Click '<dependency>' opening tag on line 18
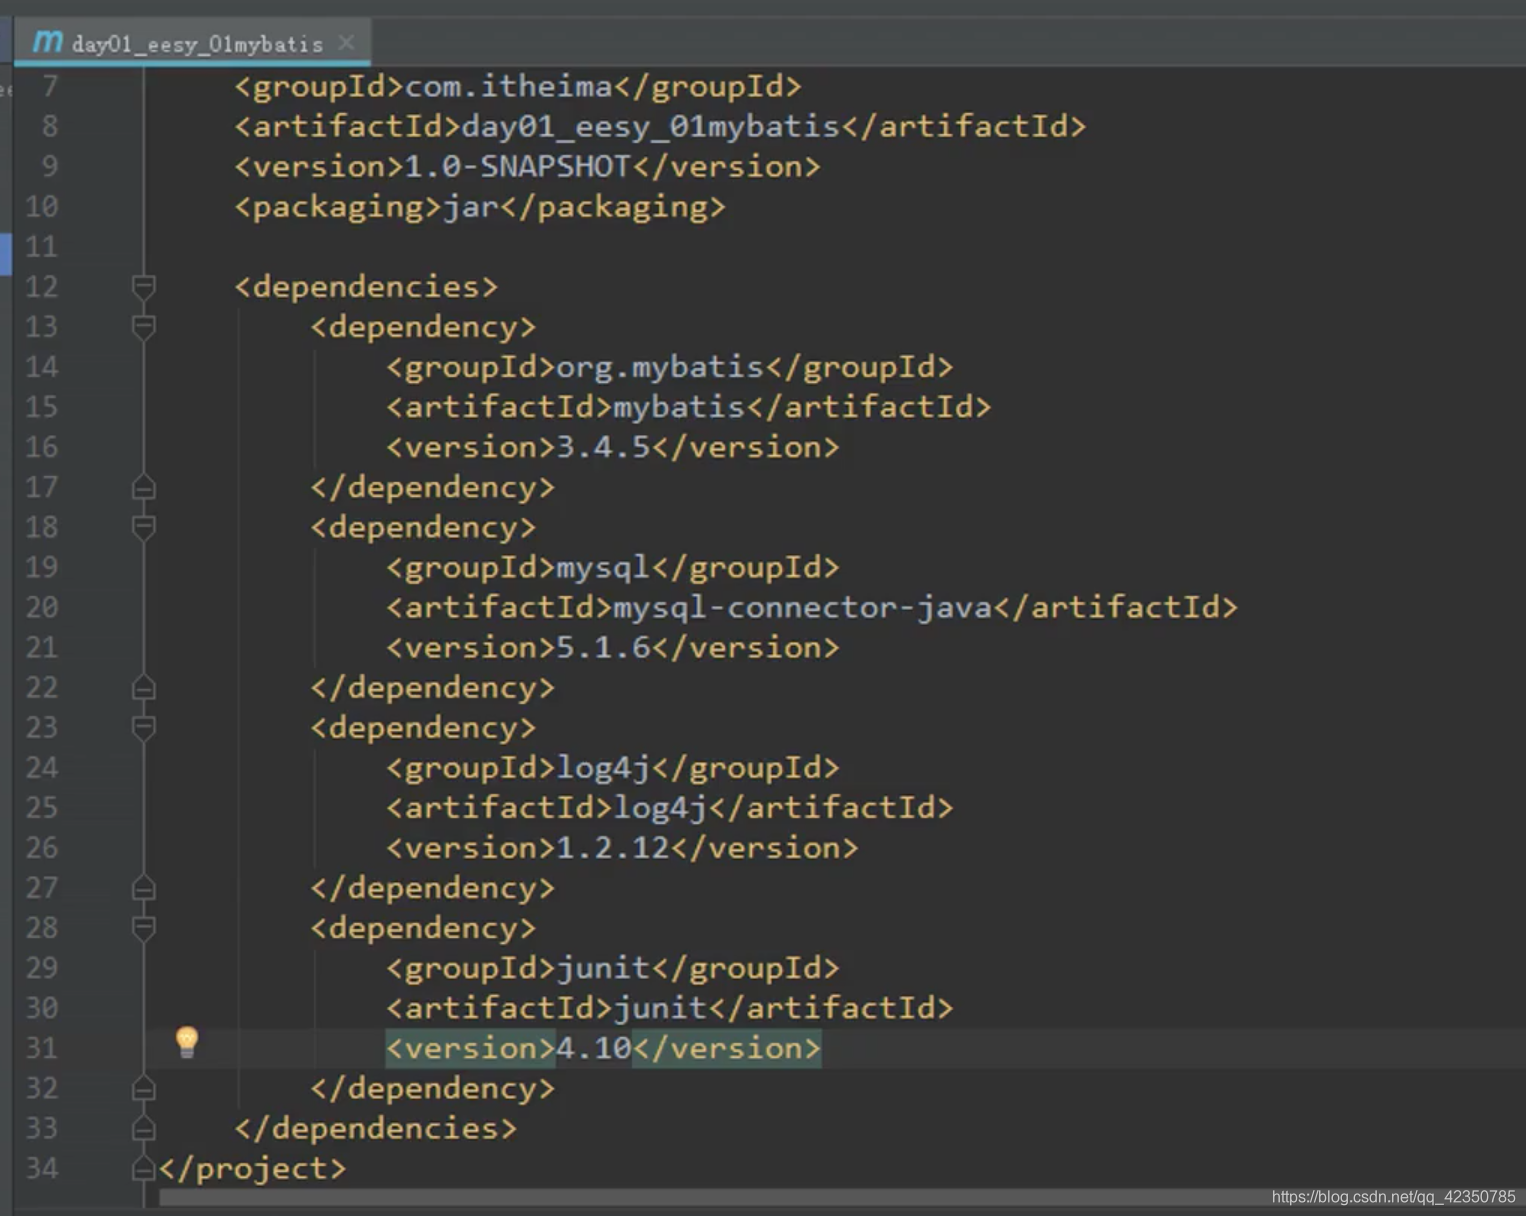1526x1216 pixels. click(423, 527)
